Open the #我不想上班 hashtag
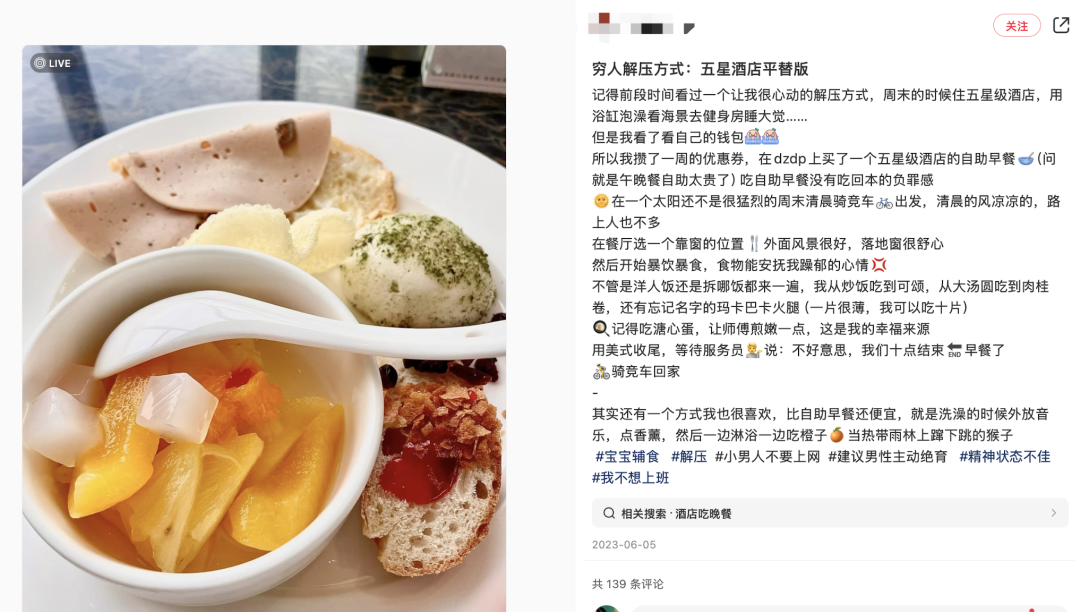The height and width of the screenshot is (612, 1080). coord(630,478)
